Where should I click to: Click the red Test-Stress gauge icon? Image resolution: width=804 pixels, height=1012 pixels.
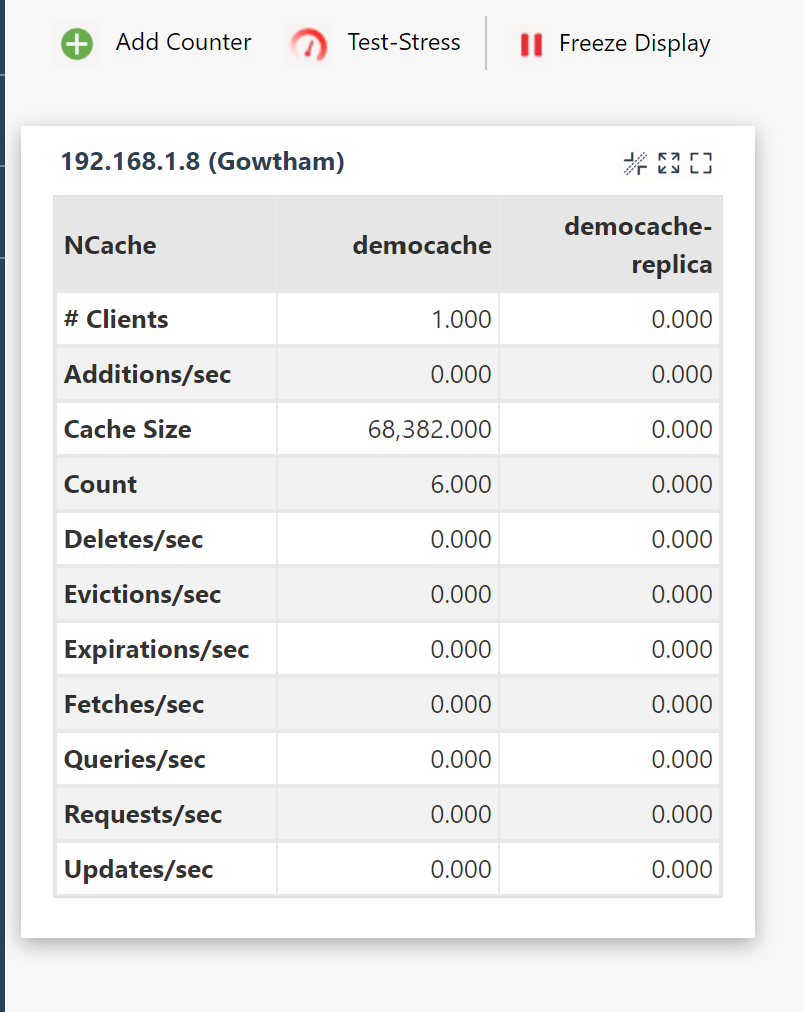point(308,44)
